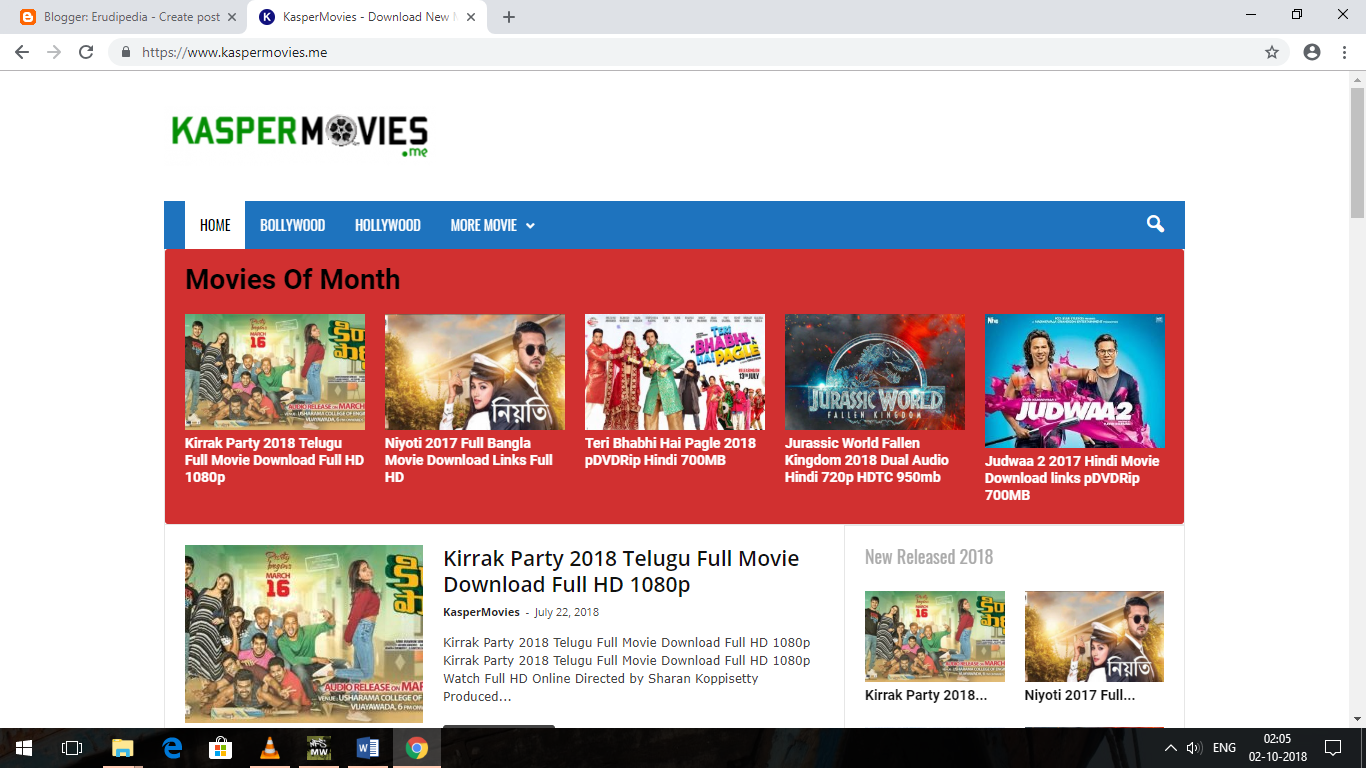Open Microsoft Store from the taskbar
The image size is (1366, 768).
click(220, 748)
